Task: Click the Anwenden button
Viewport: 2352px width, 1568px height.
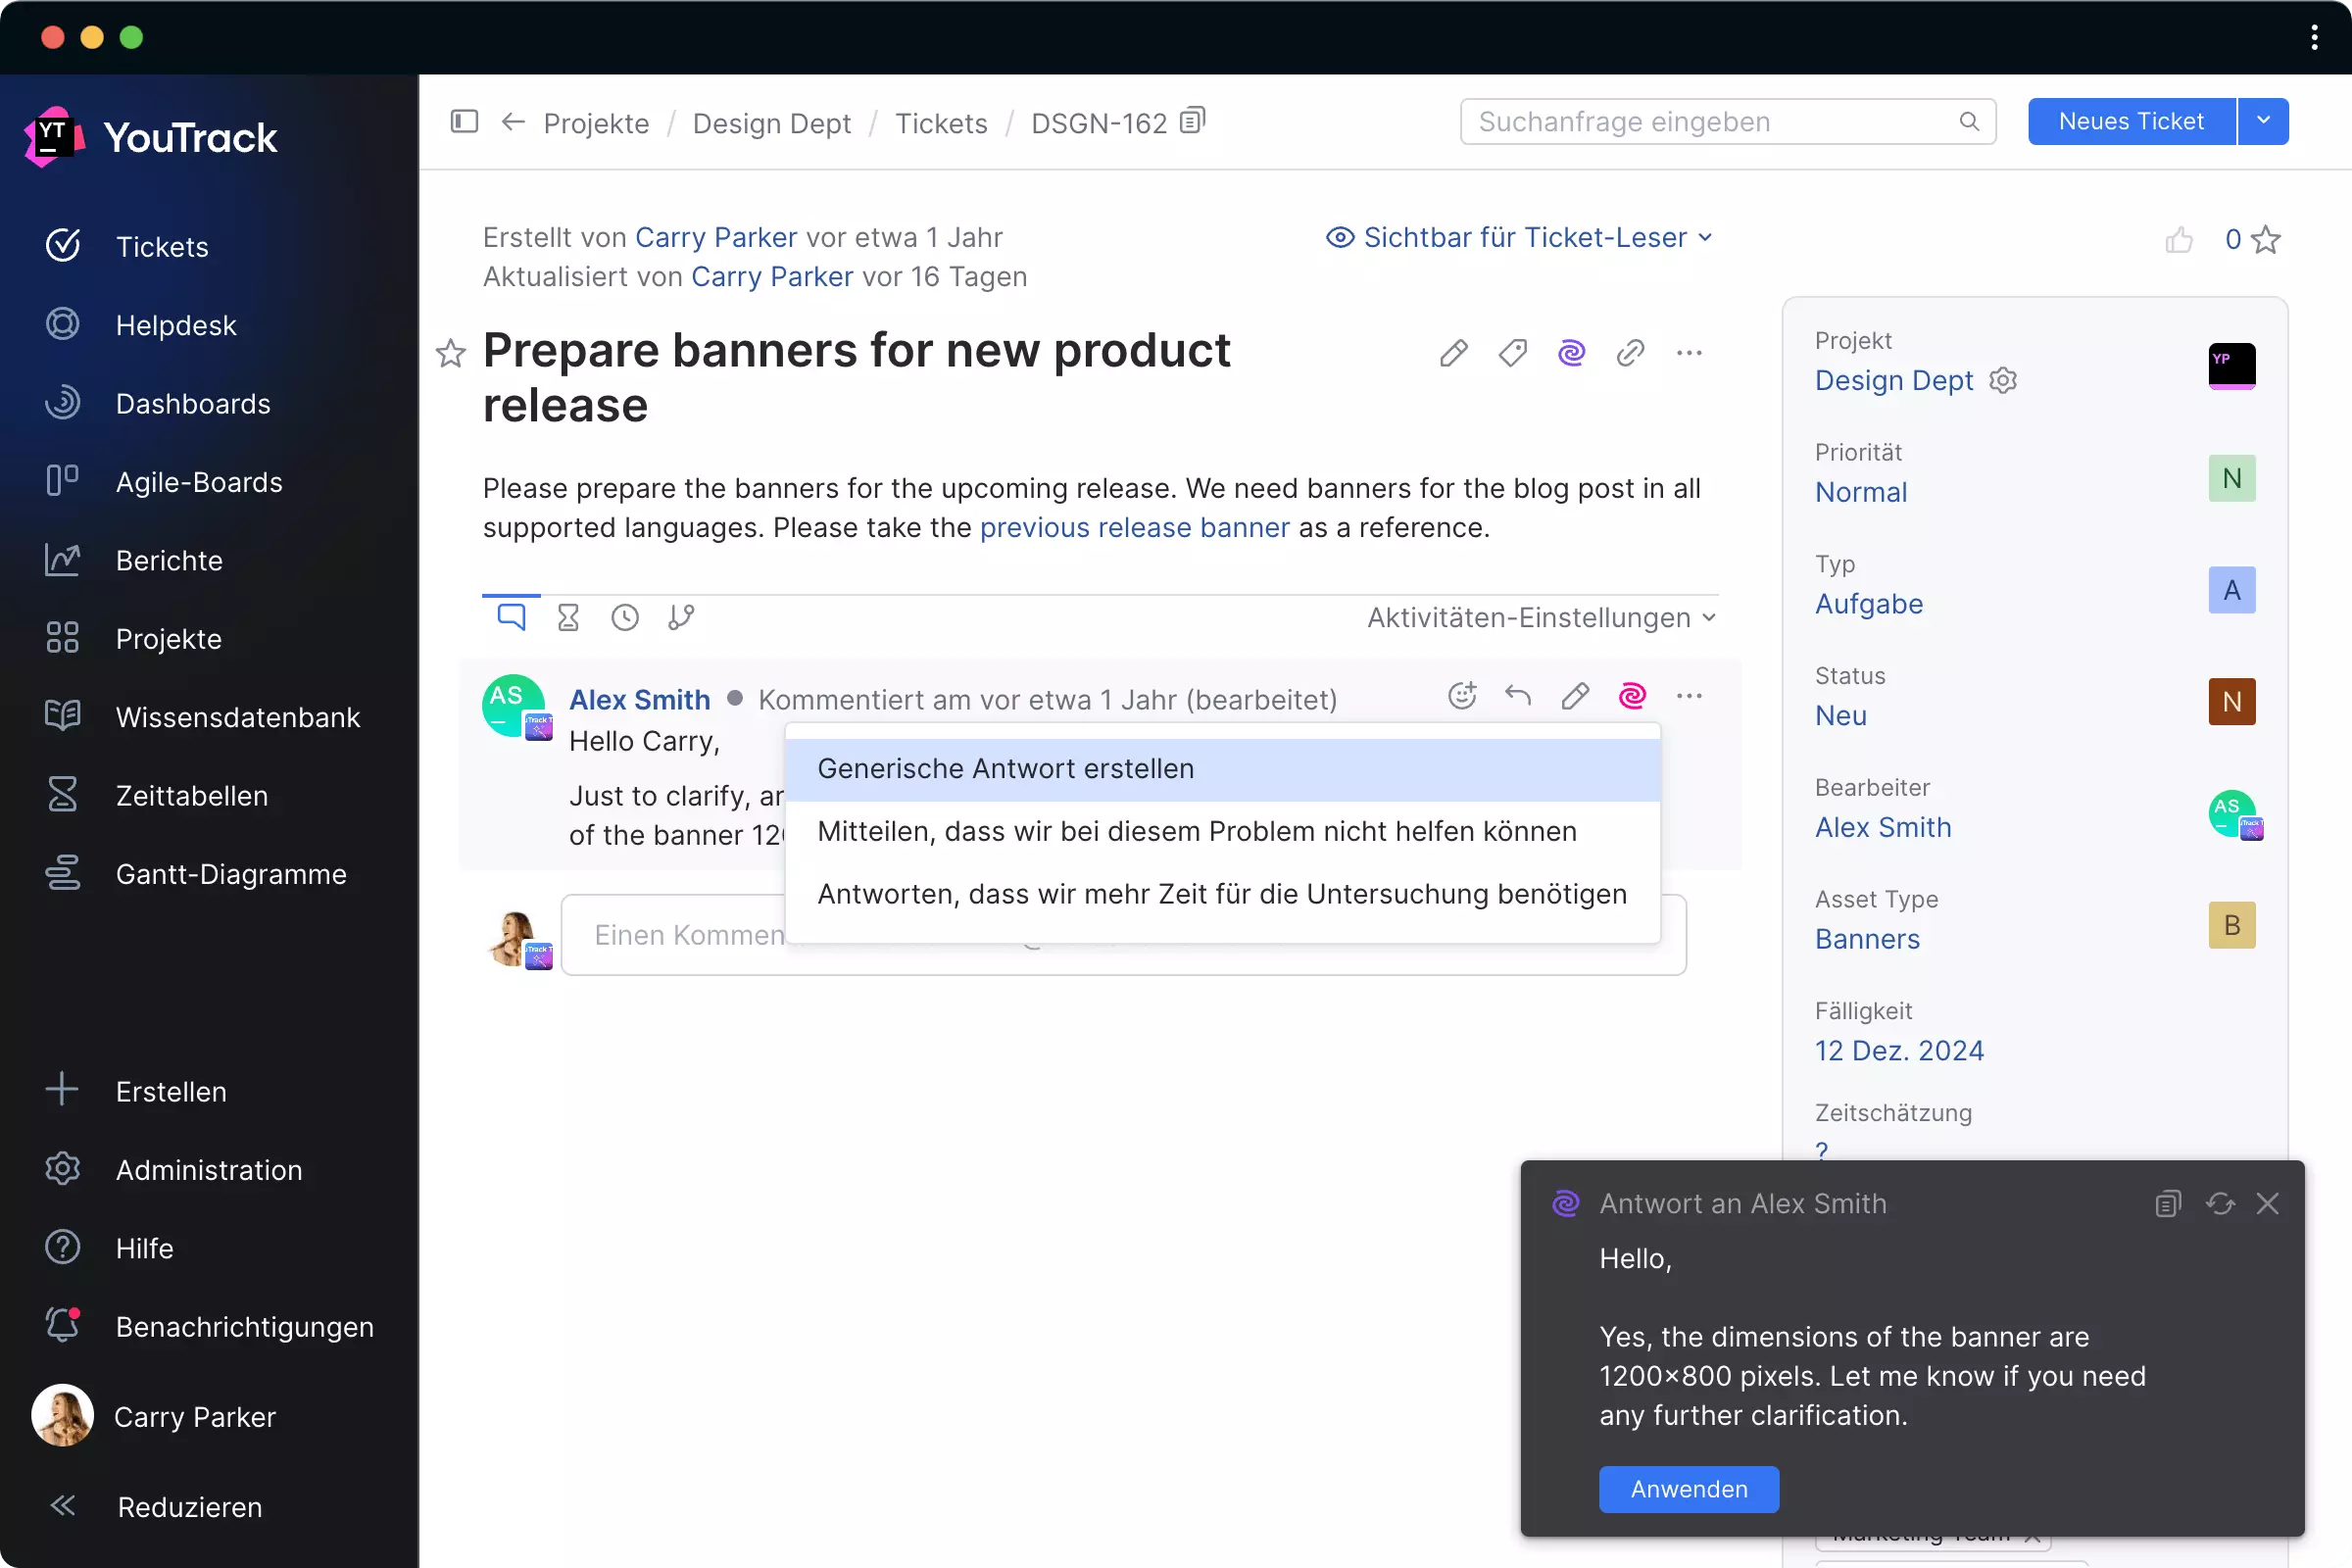Action: [1688, 1488]
